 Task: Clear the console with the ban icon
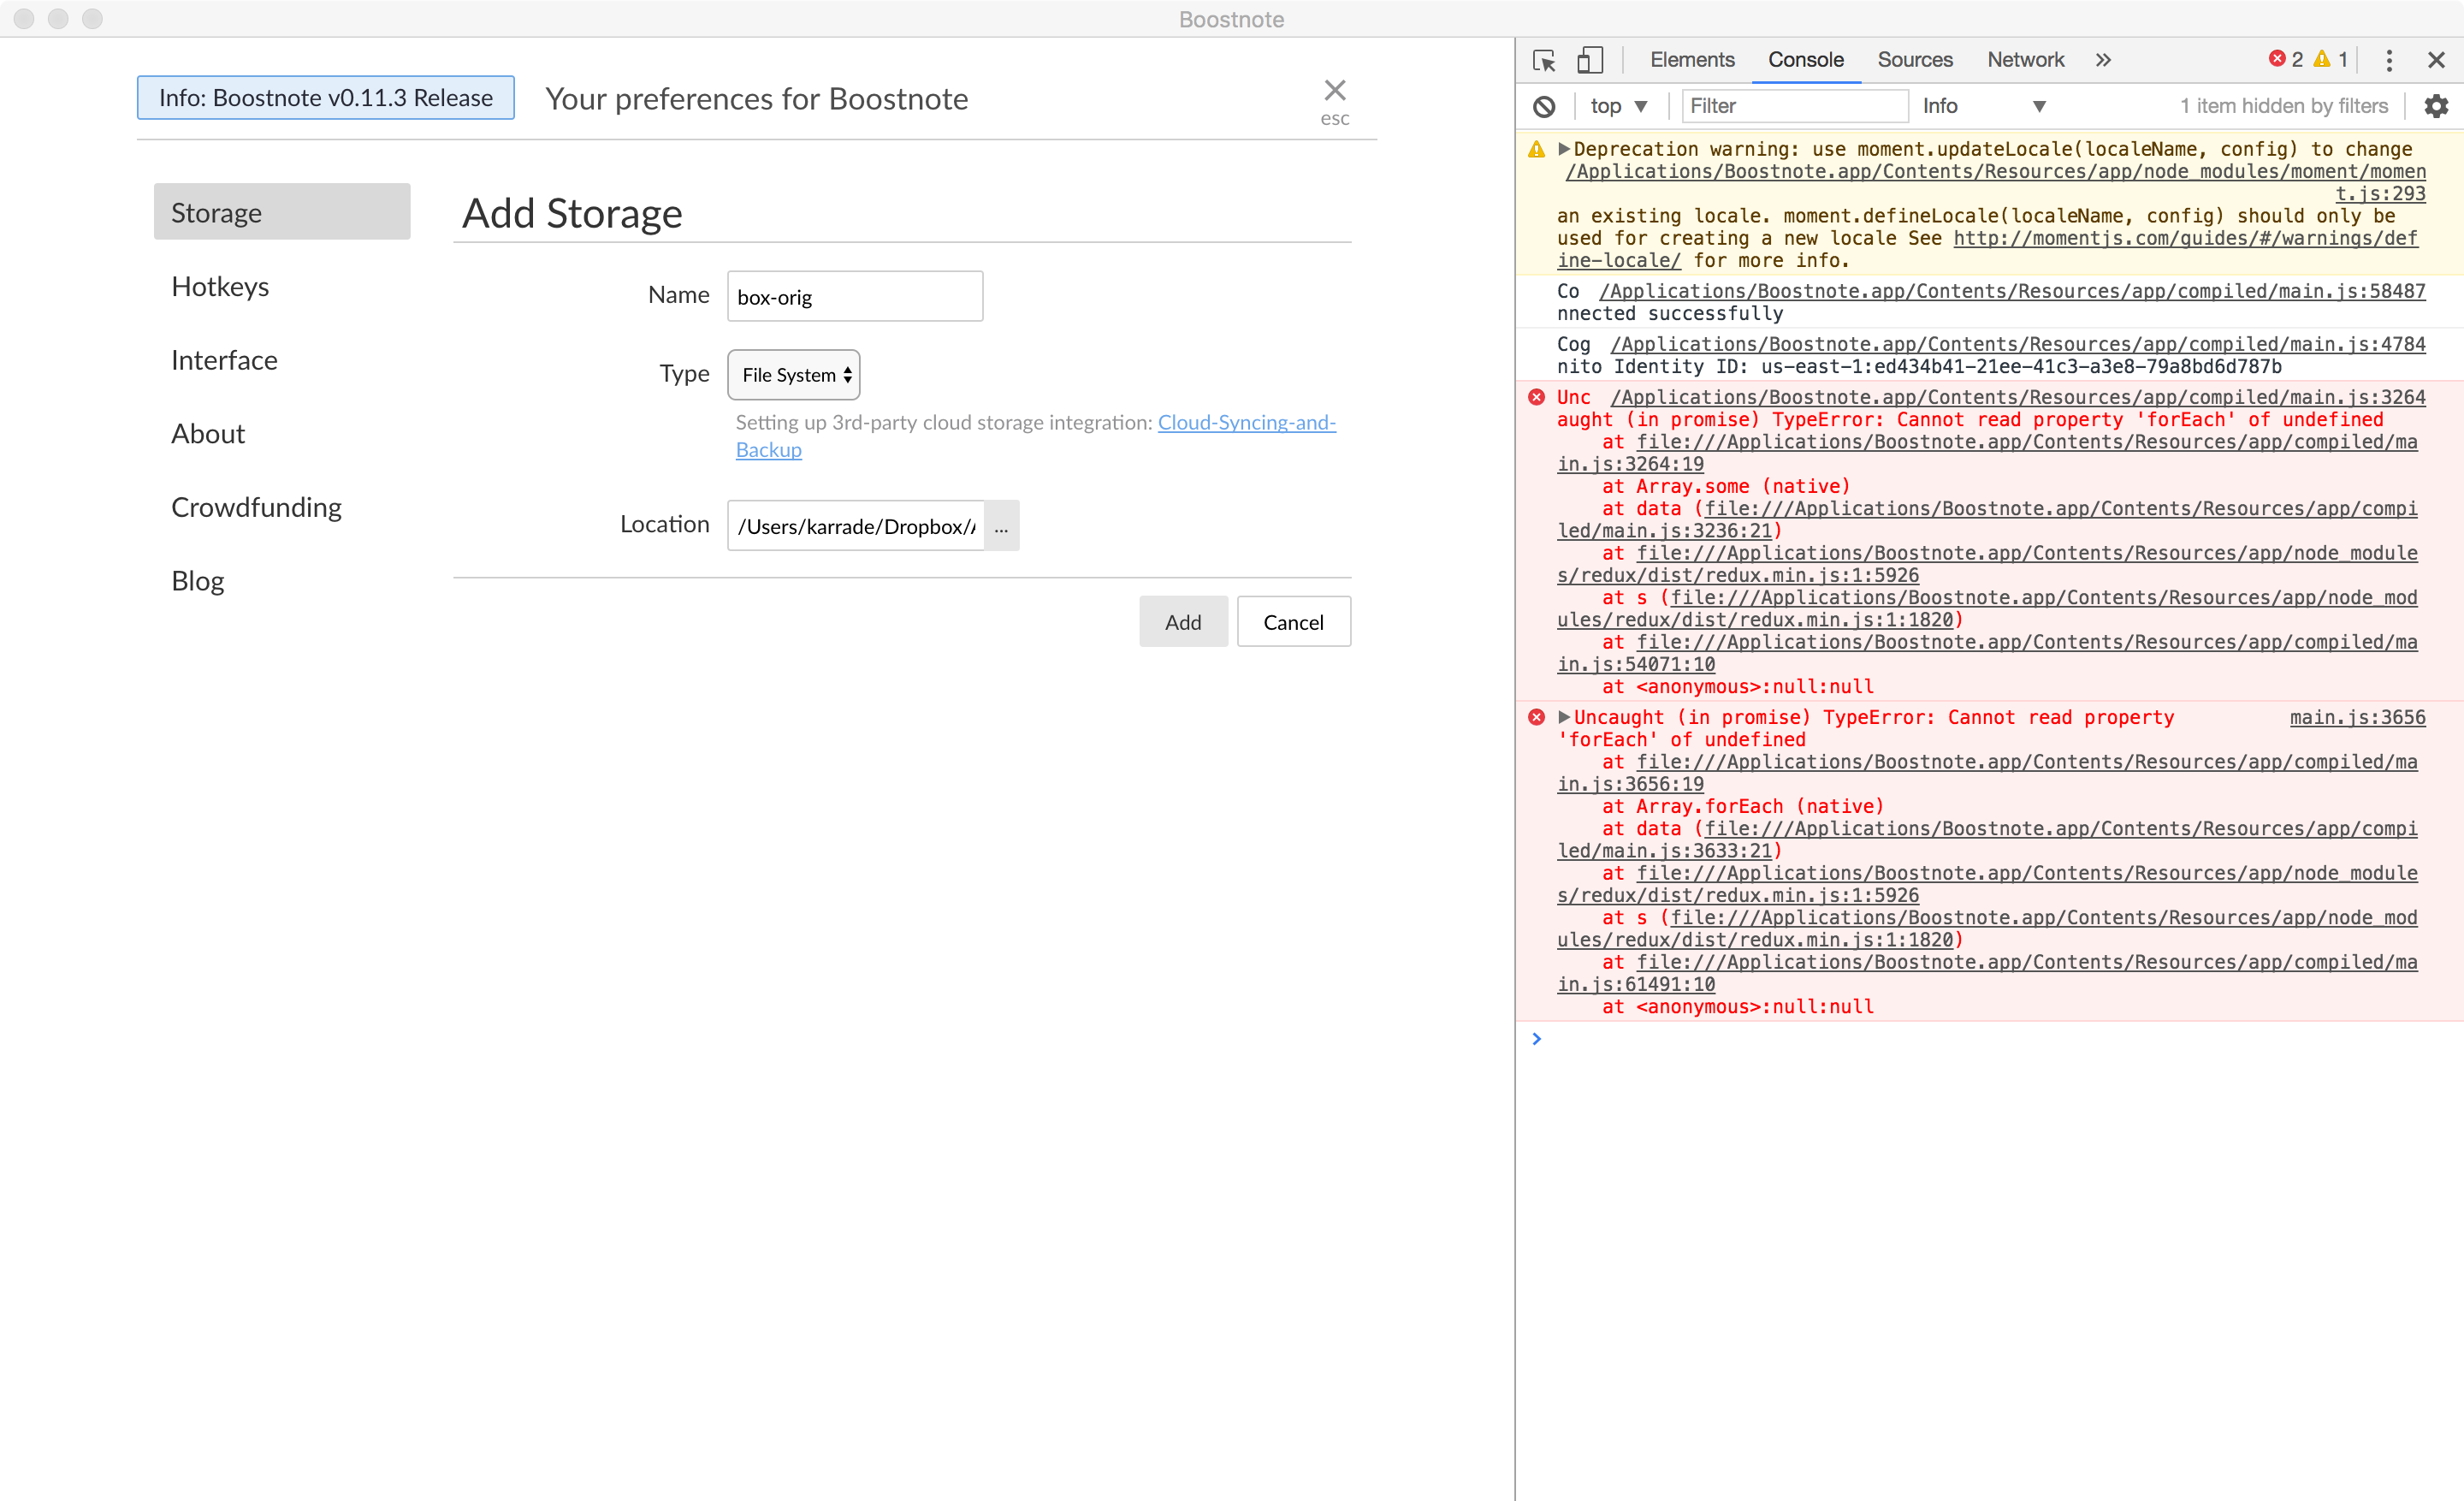(x=1544, y=106)
